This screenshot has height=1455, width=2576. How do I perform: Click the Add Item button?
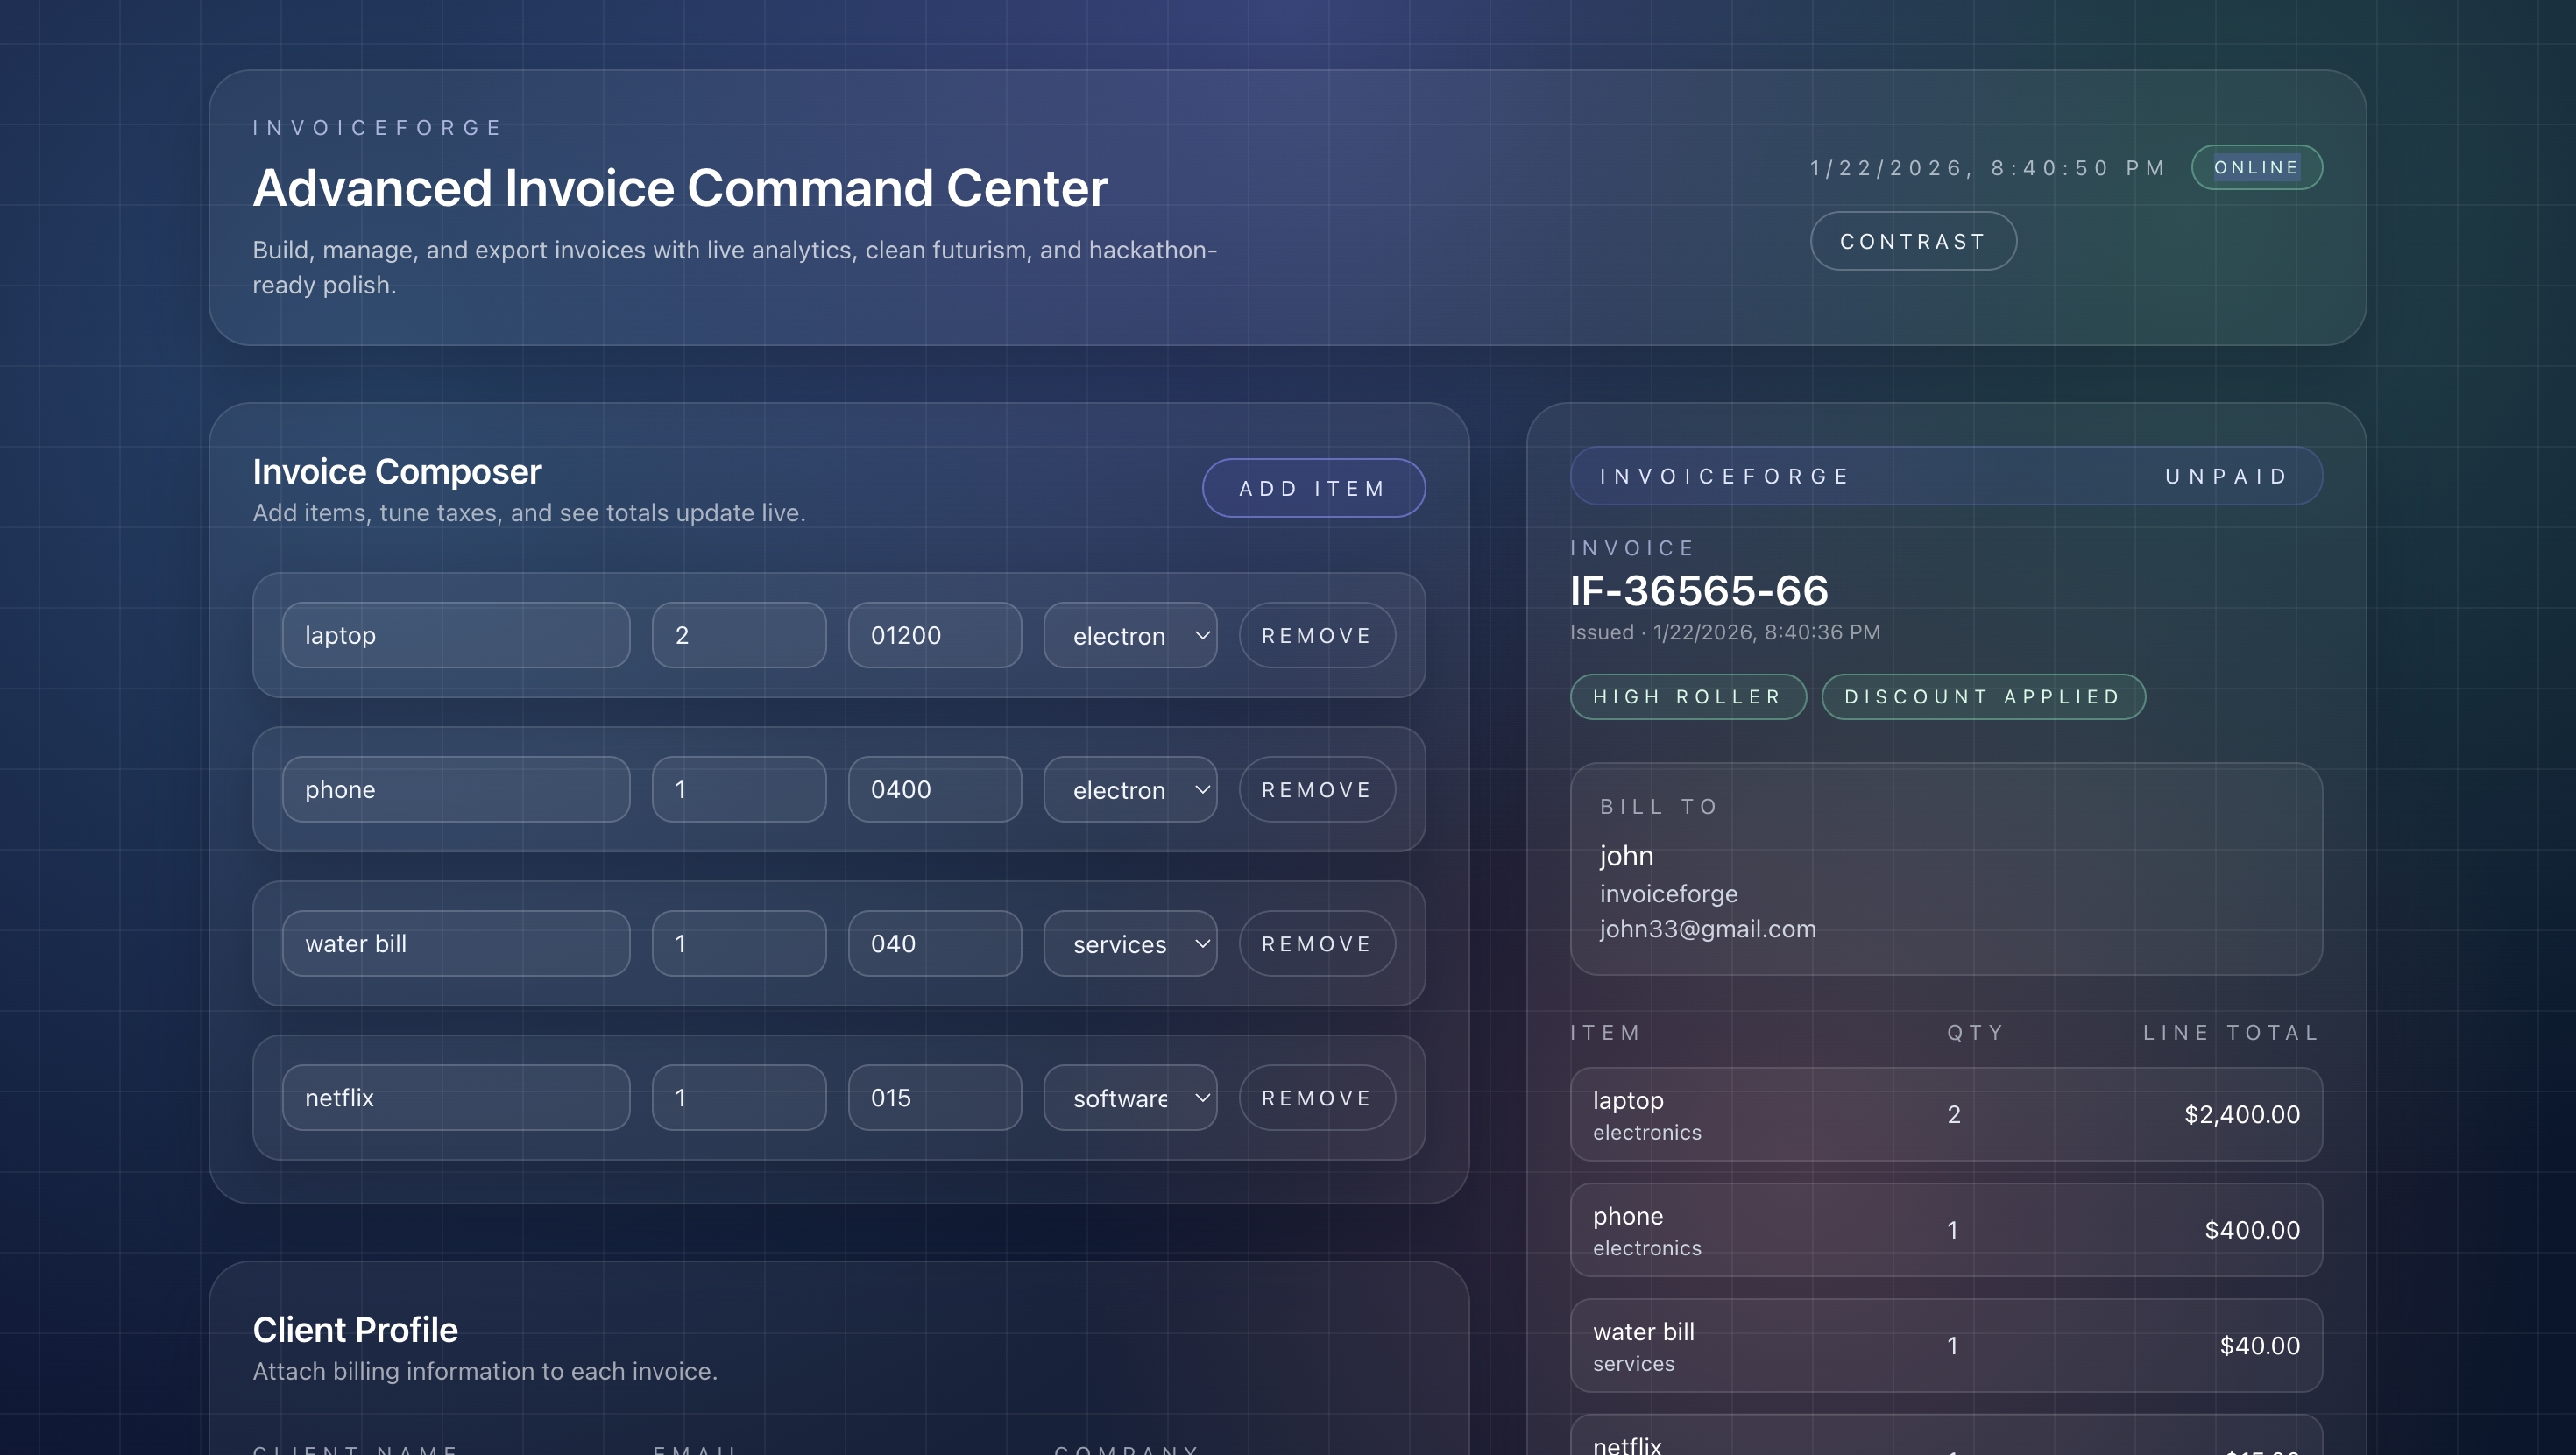pos(1312,488)
